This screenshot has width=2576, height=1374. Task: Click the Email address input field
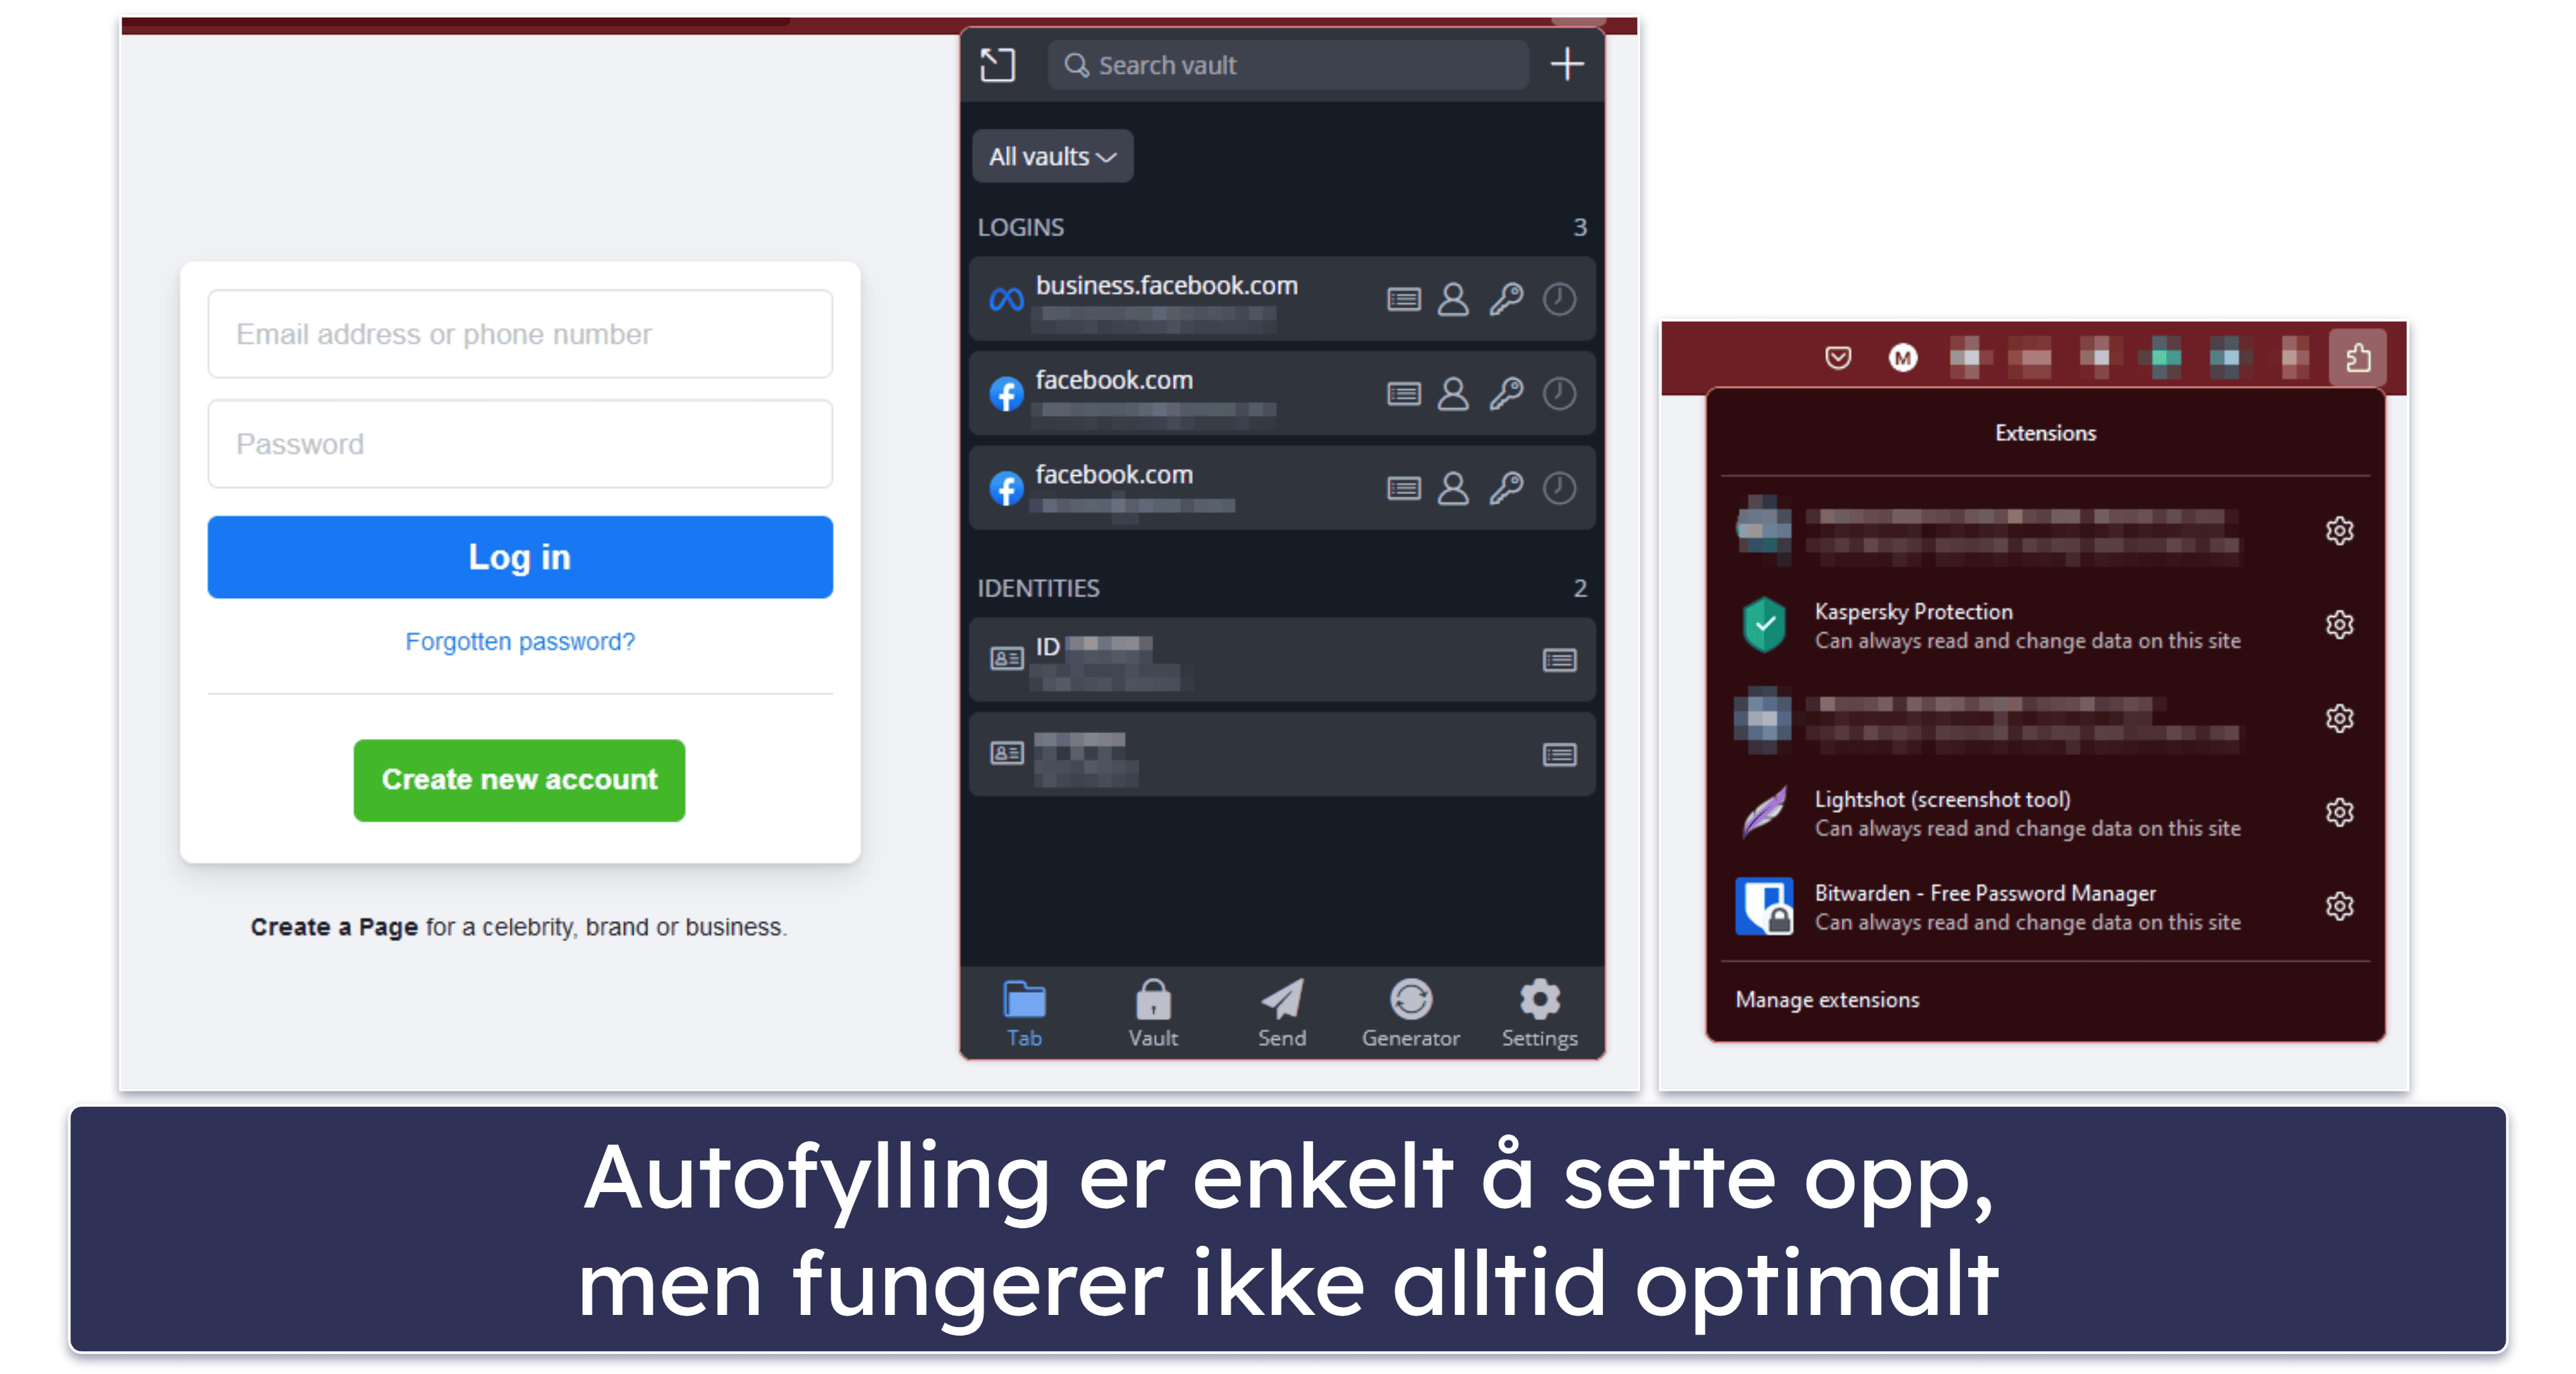pyautogui.click(x=519, y=332)
